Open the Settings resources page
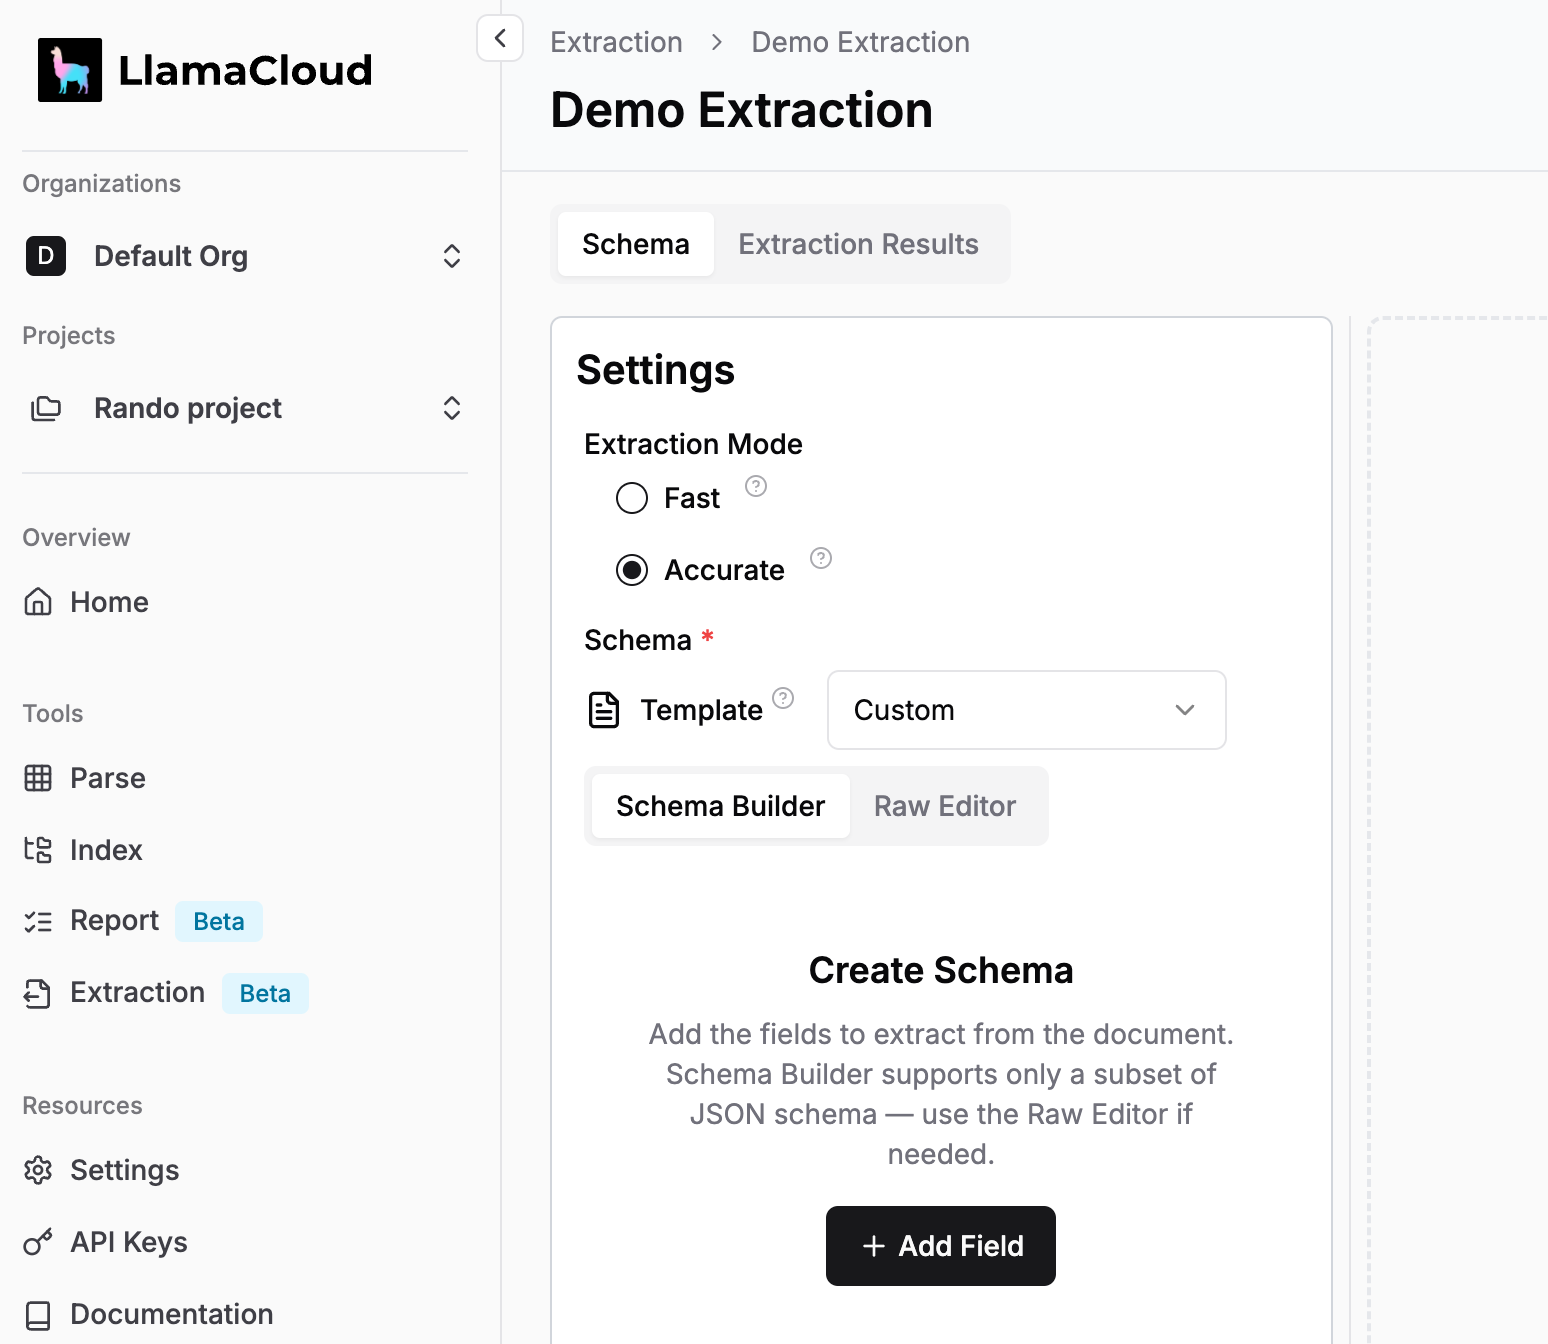This screenshot has height=1344, width=1548. tap(124, 1170)
